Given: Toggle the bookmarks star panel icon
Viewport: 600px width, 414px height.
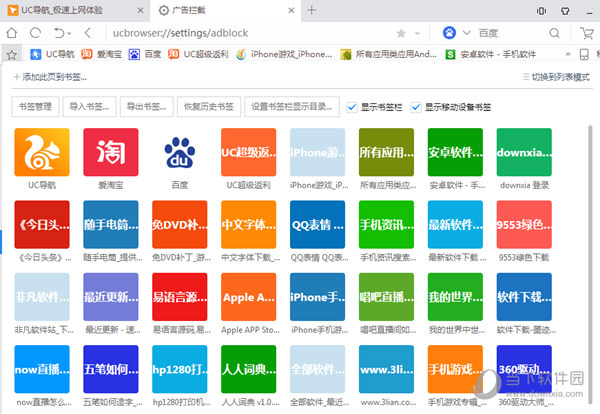Looking at the screenshot, I should pyautogui.click(x=11, y=55).
